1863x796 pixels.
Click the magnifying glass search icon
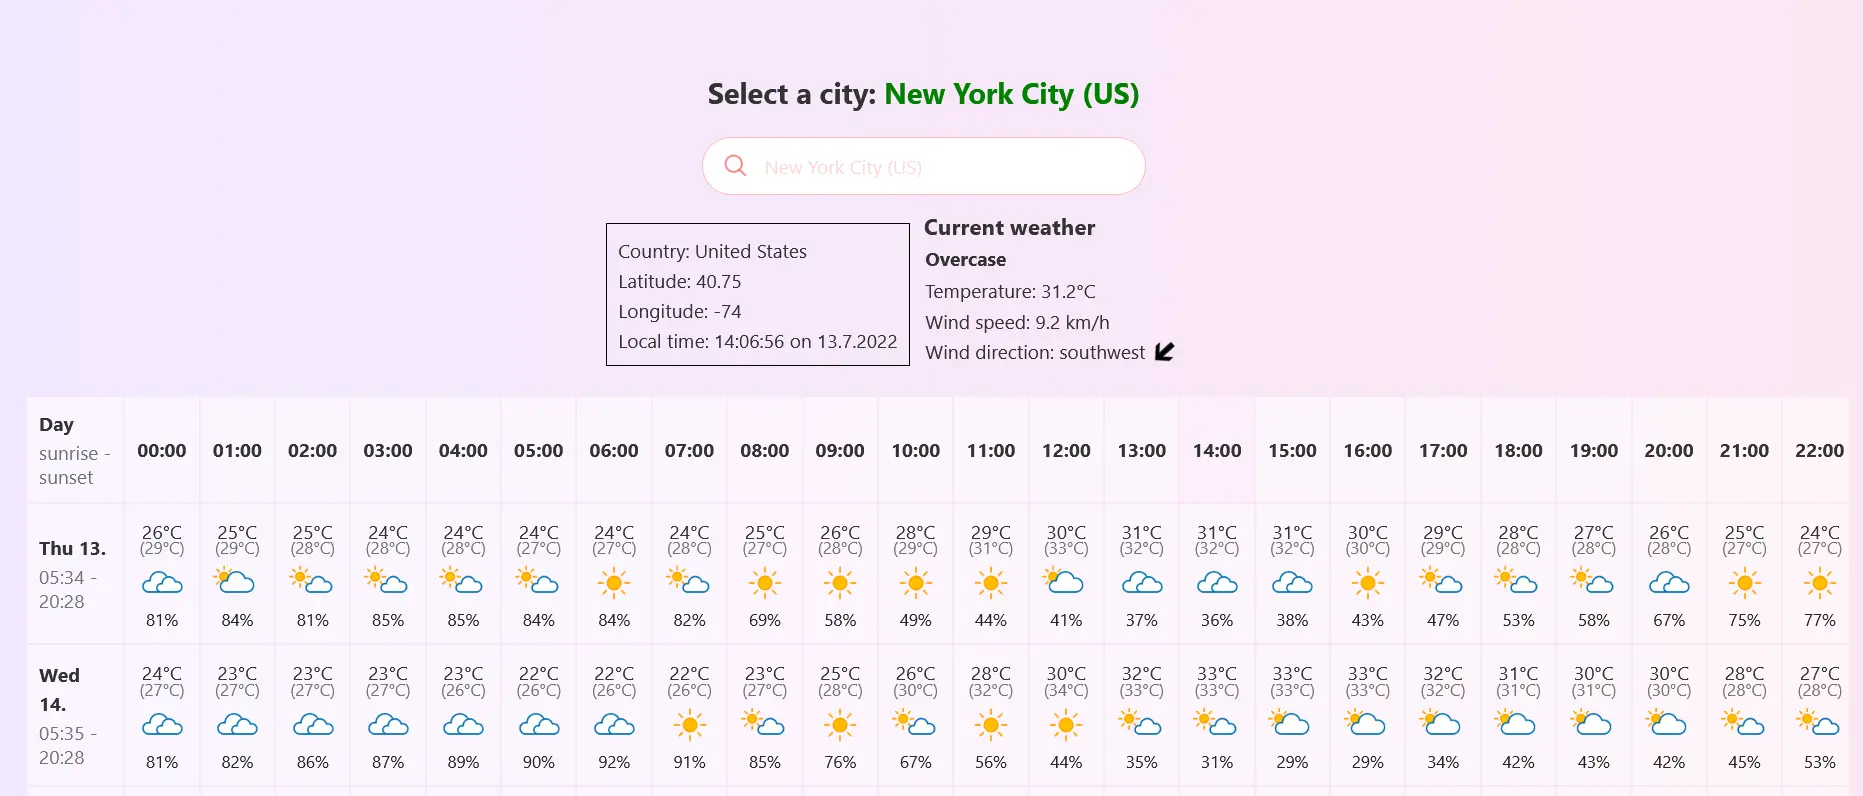coord(736,165)
